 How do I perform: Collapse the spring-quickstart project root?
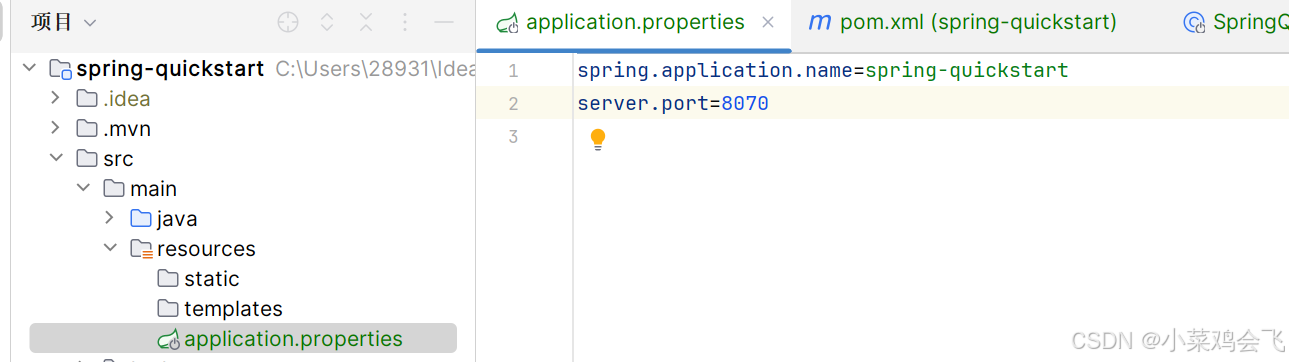tap(30, 69)
